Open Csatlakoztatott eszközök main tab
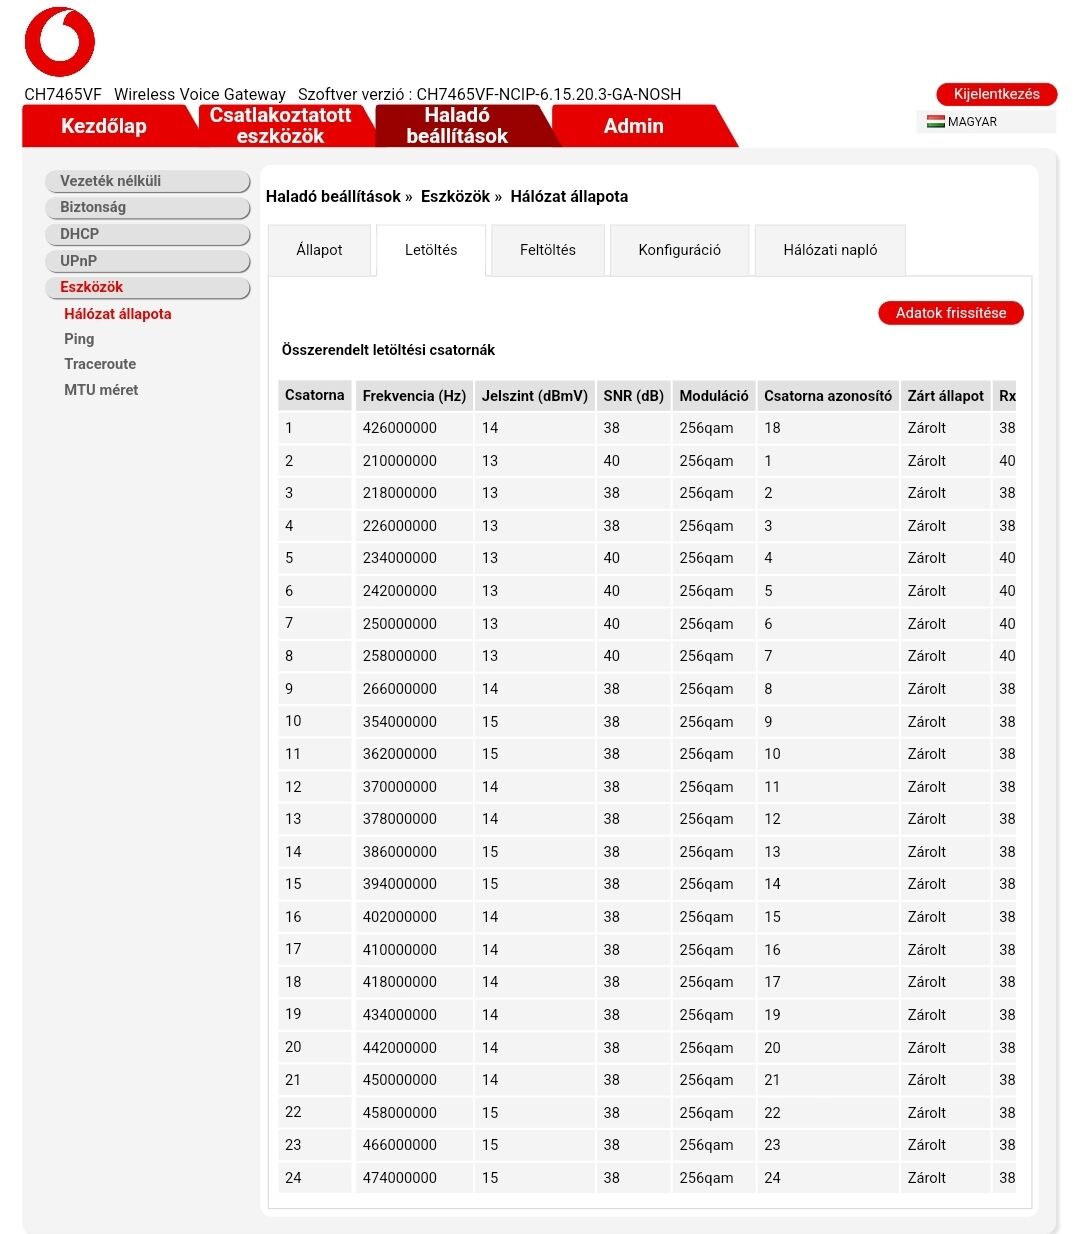The height and width of the screenshot is (1234, 1080). point(280,126)
